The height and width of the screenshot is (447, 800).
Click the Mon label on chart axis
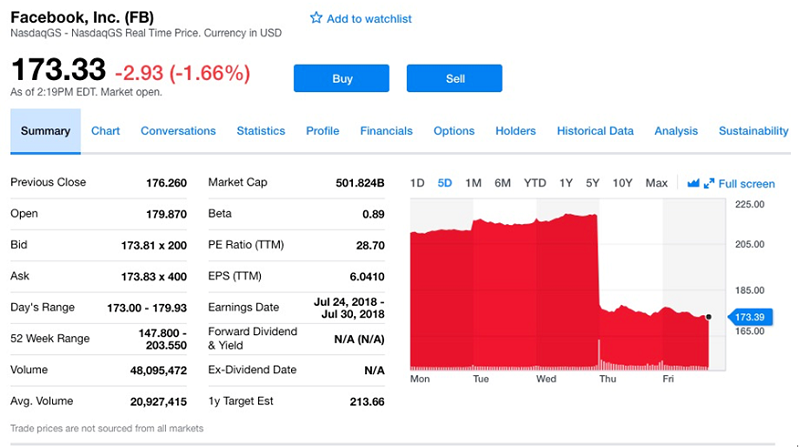point(420,379)
